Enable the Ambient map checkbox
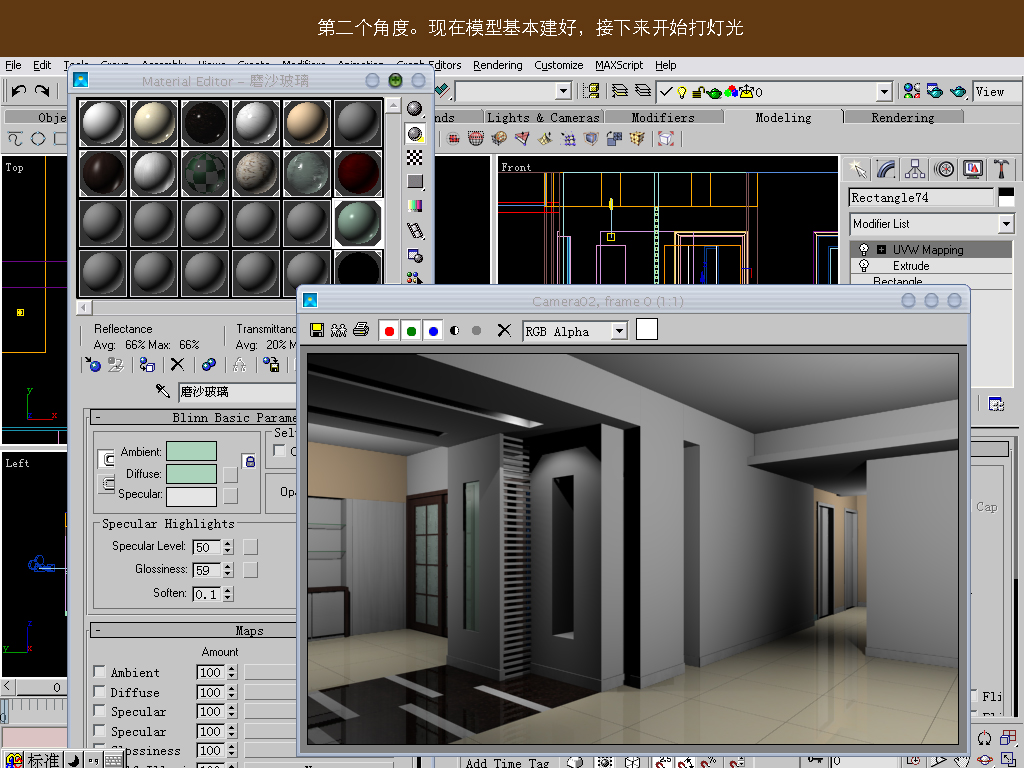The image size is (1024, 768). pos(99,671)
